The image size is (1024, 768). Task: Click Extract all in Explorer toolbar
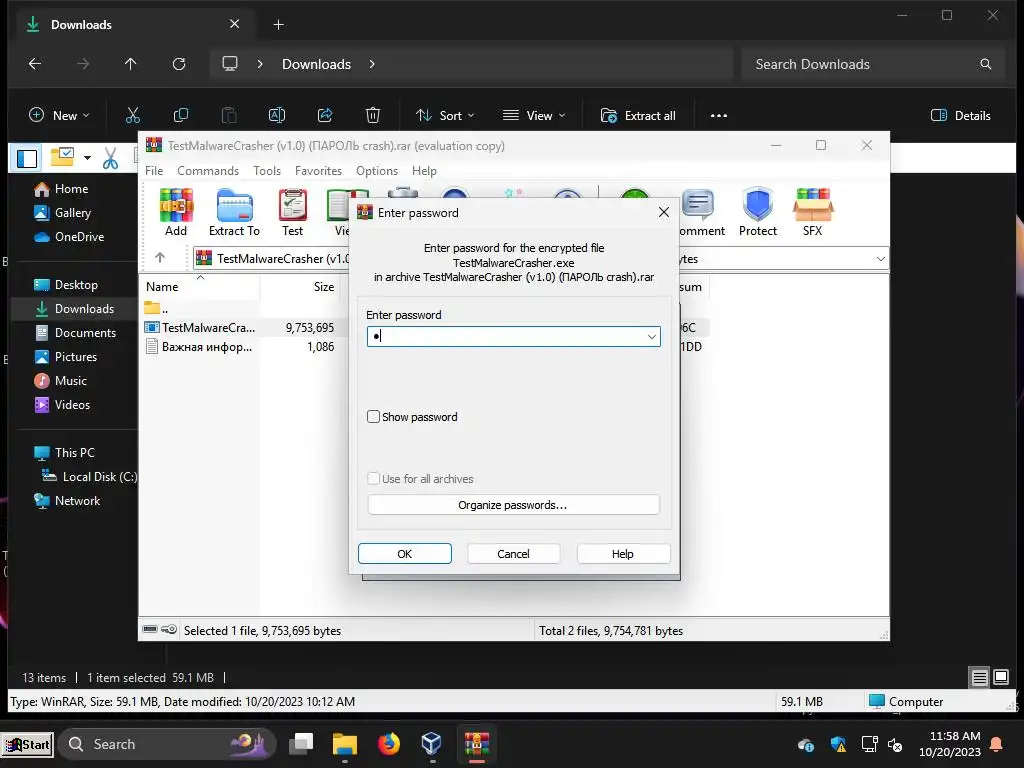tap(638, 116)
